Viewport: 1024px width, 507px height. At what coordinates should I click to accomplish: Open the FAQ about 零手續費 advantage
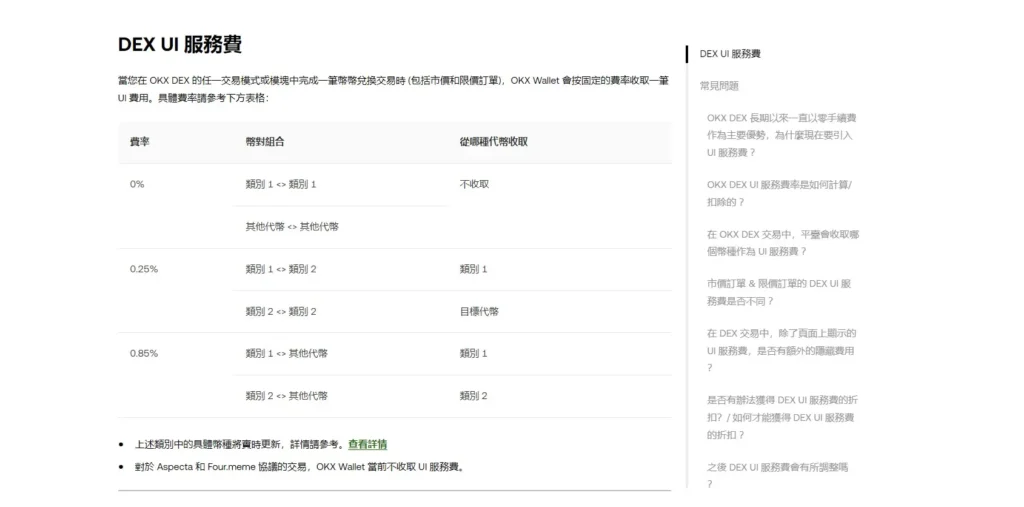pos(782,135)
